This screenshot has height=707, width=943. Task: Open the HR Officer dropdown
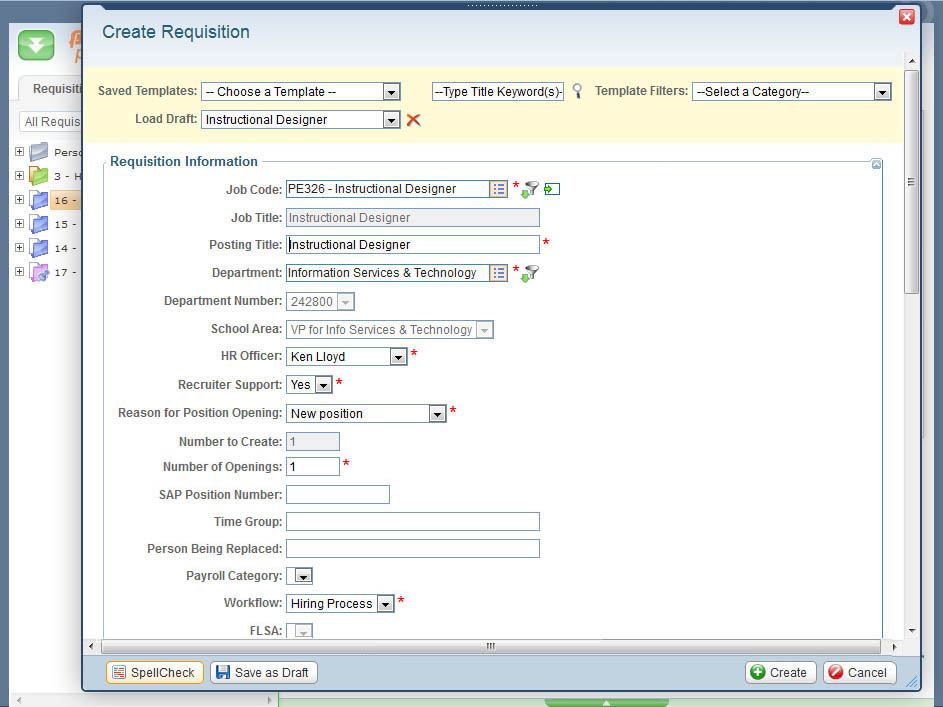click(398, 357)
